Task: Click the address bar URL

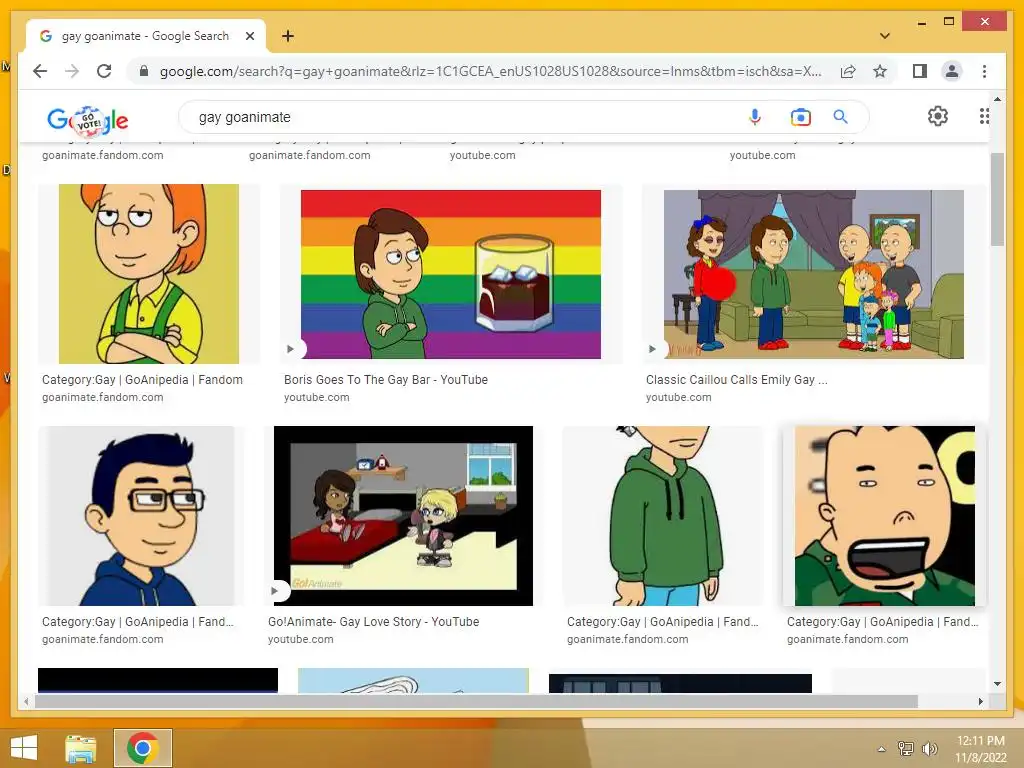Action: pyautogui.click(x=490, y=71)
